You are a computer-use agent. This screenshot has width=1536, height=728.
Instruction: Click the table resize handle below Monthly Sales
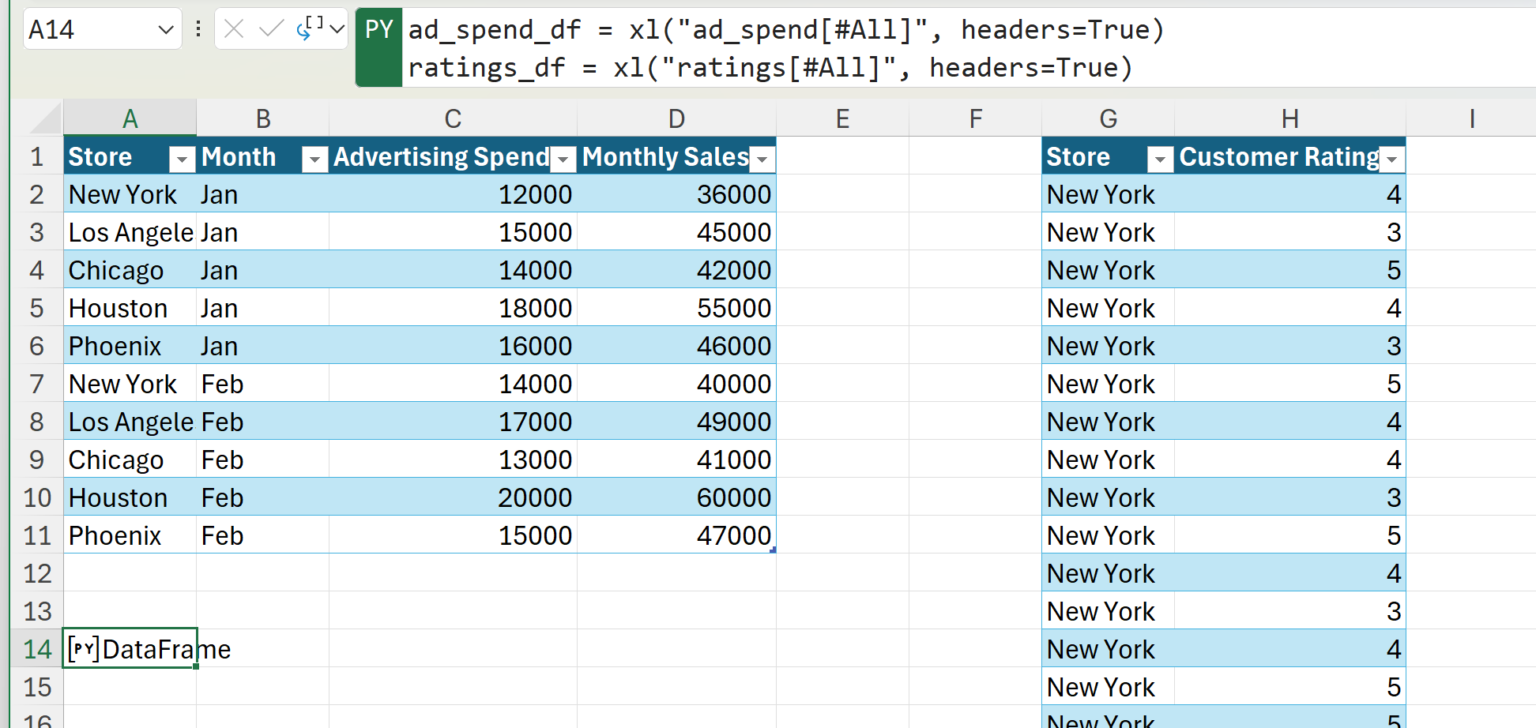click(x=773, y=550)
